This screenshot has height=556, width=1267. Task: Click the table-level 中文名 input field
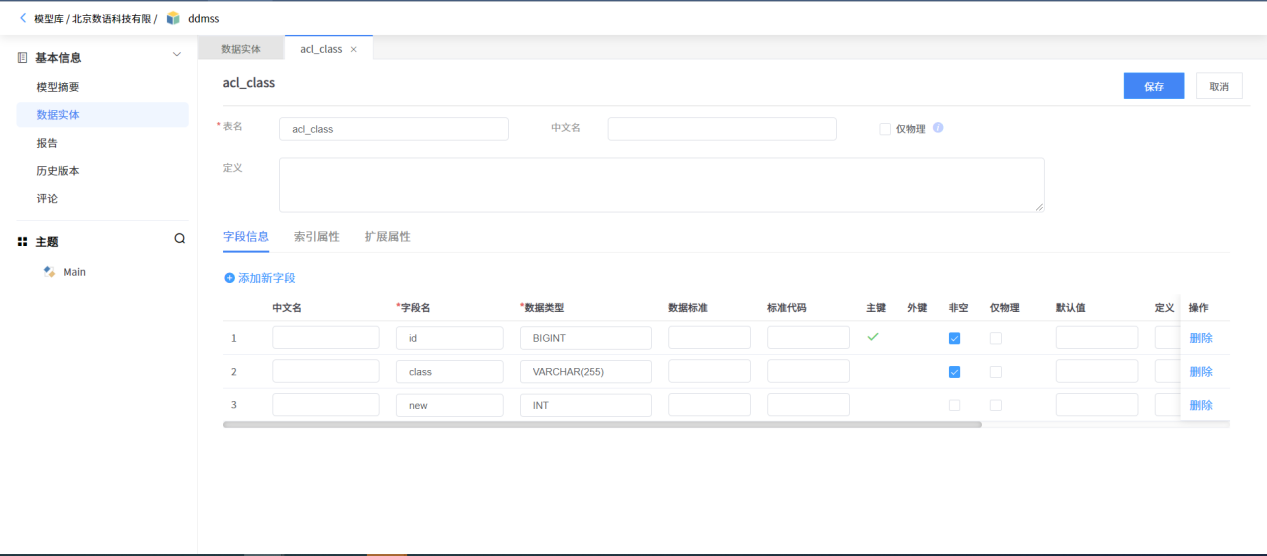click(722, 129)
